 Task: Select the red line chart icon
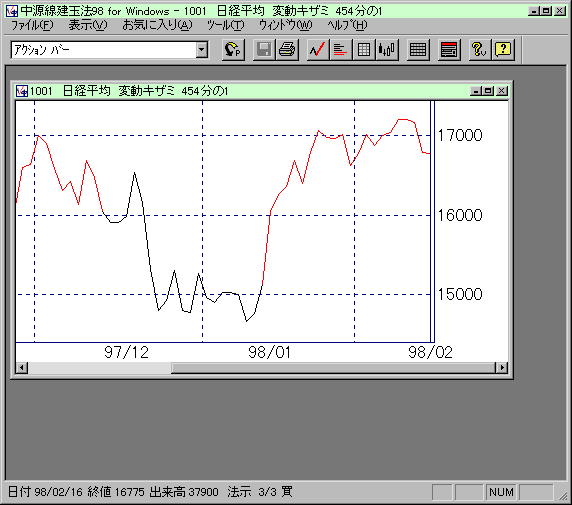(x=317, y=49)
